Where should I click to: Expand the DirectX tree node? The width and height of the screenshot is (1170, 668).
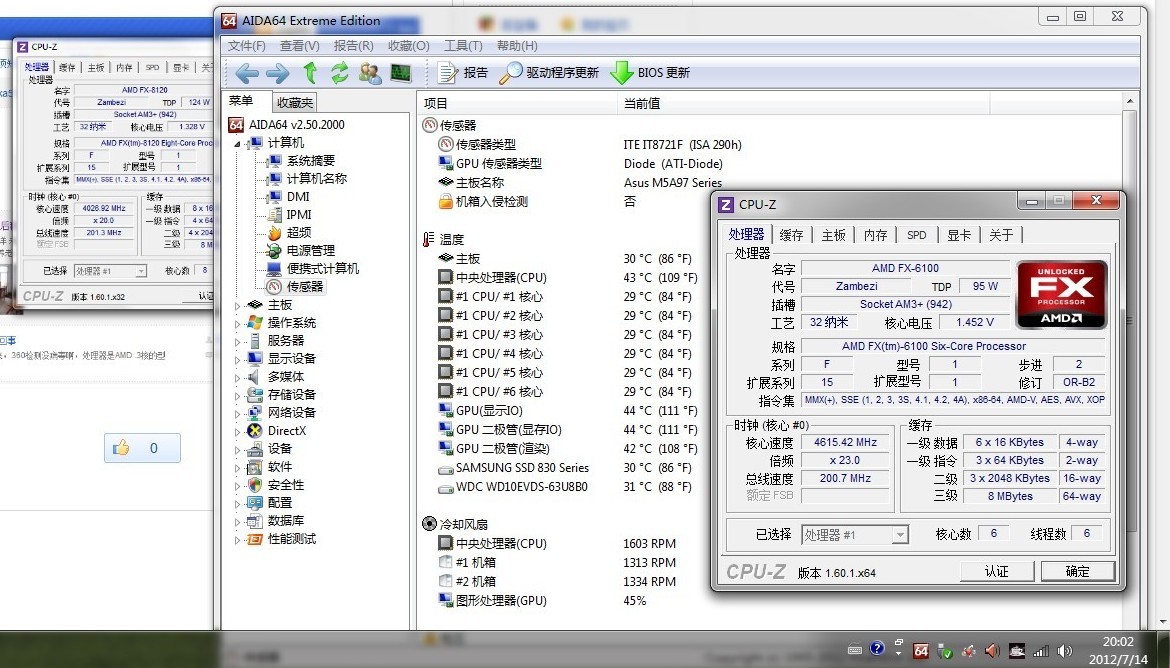tap(237, 431)
